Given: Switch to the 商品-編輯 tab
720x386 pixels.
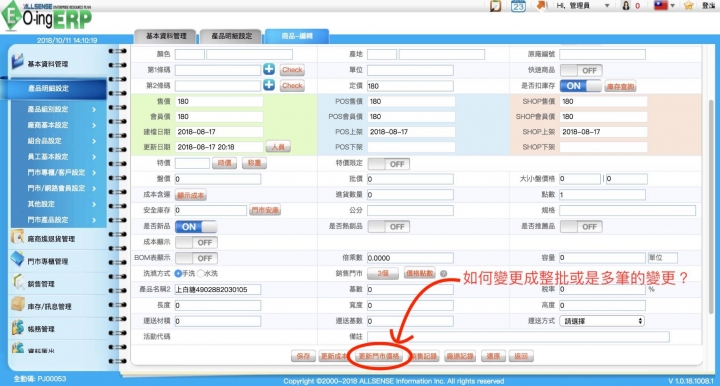Looking at the screenshot, I should 297,36.
